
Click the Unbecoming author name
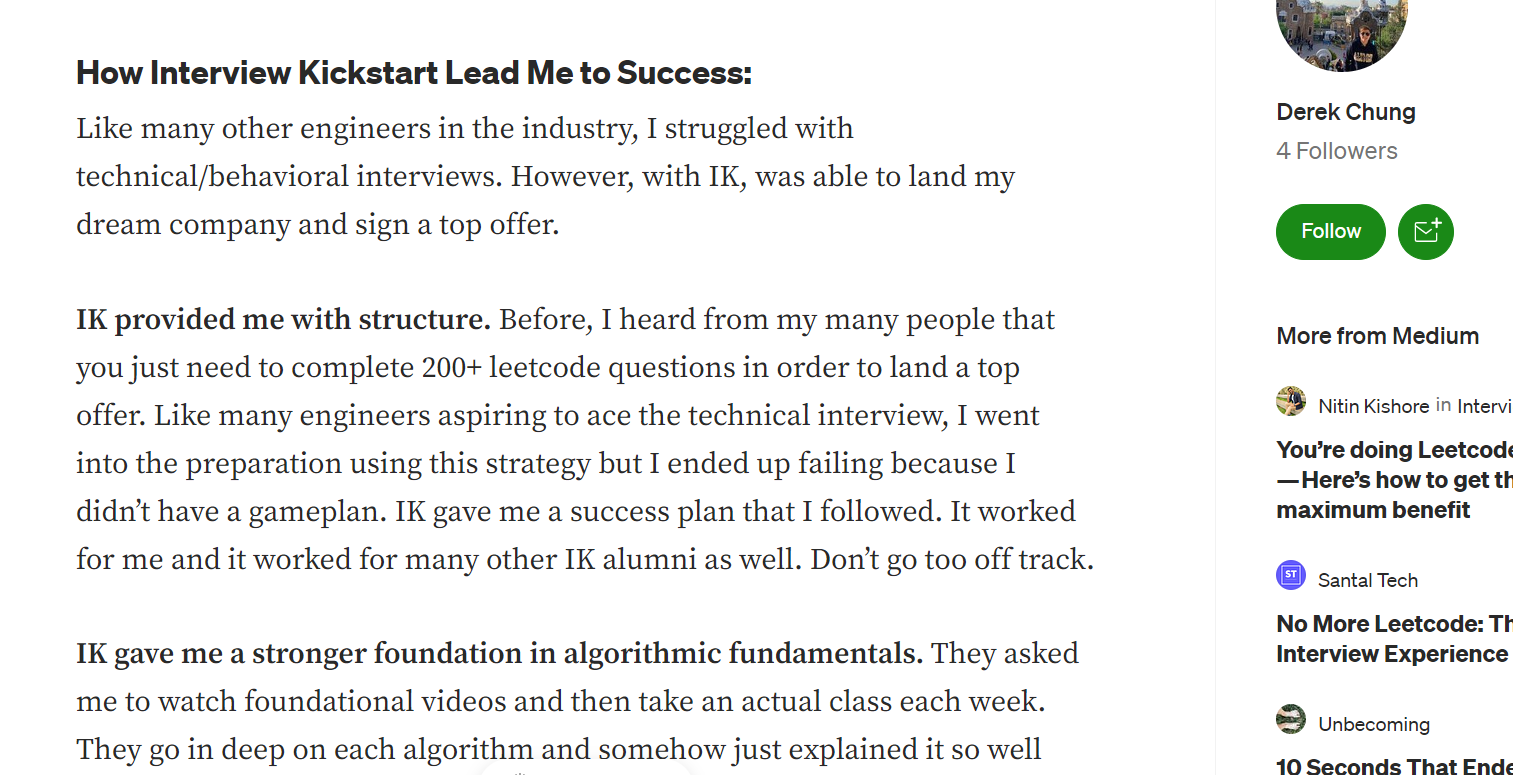1374,723
